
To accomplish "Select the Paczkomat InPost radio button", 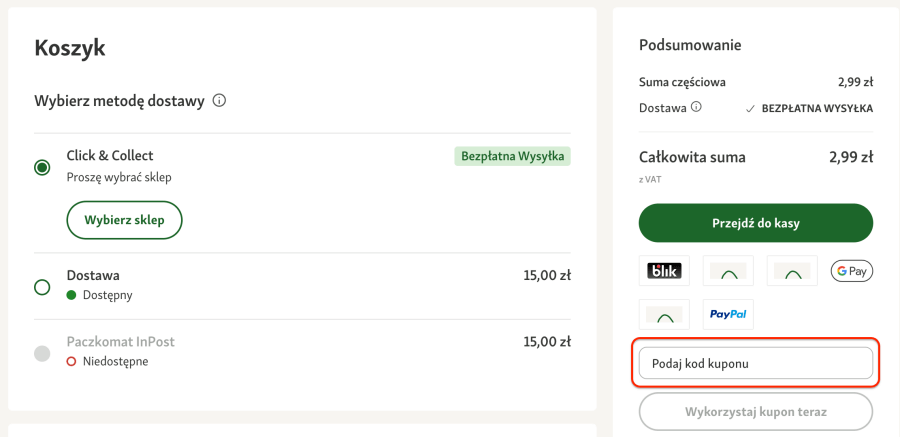I will (x=42, y=353).
